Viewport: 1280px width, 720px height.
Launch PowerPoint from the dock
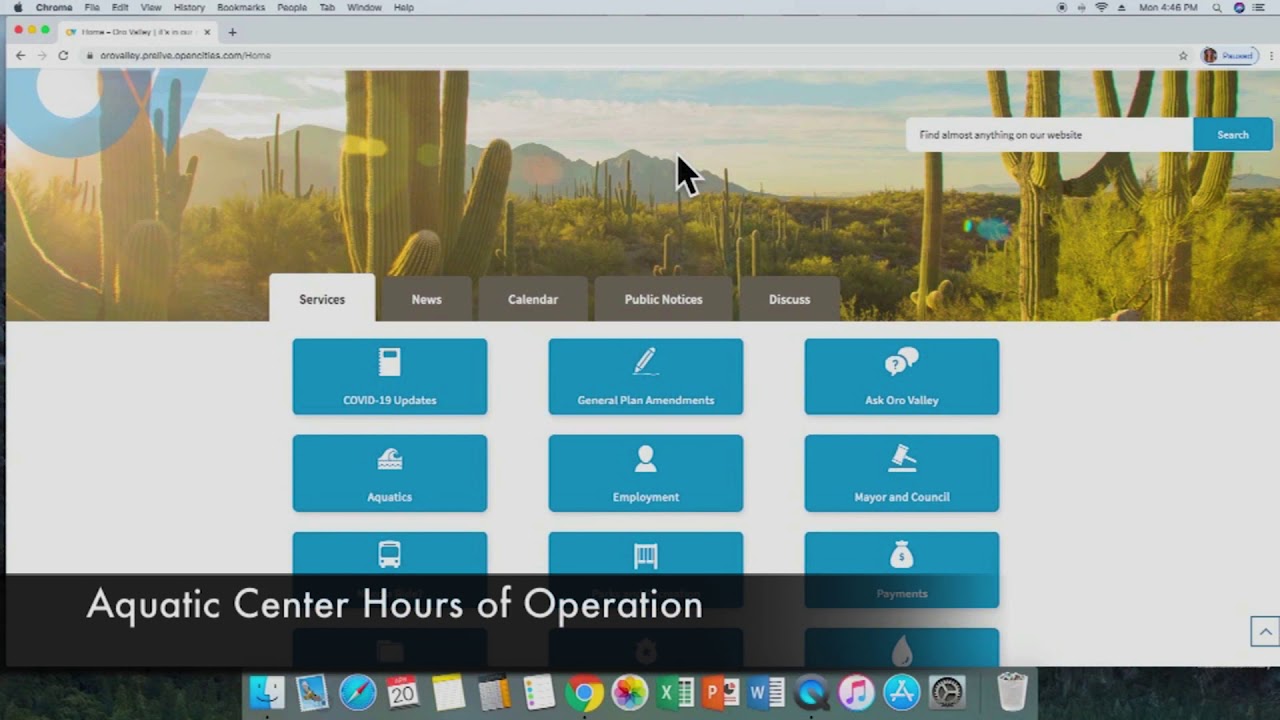pyautogui.click(x=720, y=692)
